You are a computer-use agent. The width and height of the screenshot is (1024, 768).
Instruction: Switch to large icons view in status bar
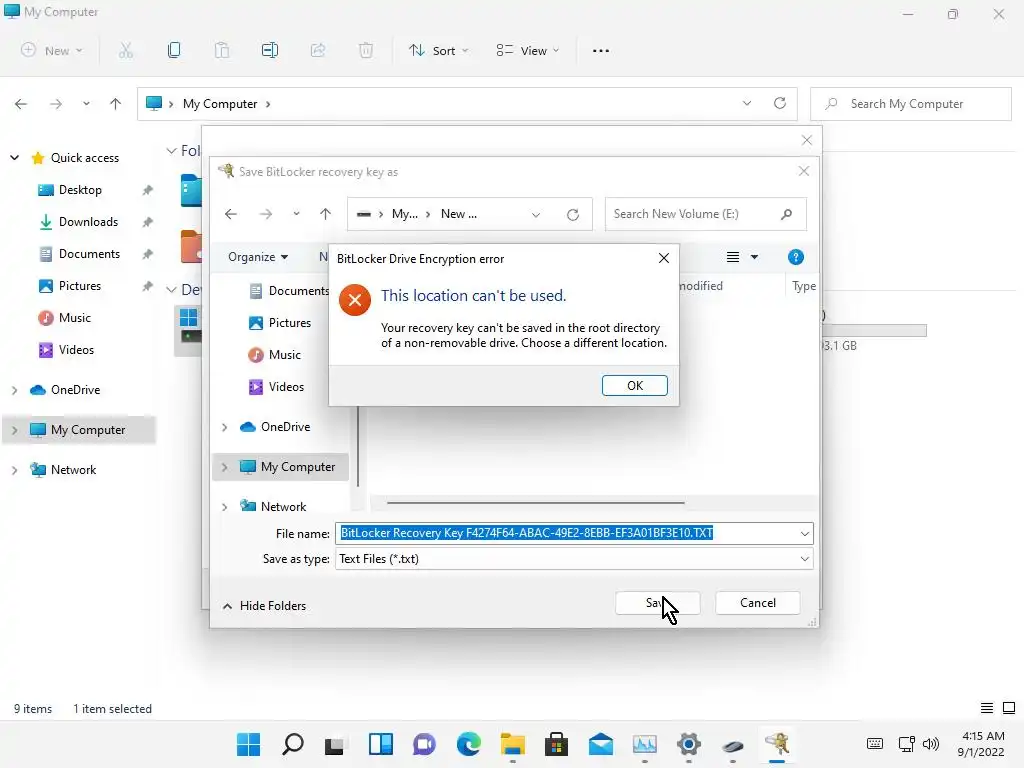pos(1009,708)
